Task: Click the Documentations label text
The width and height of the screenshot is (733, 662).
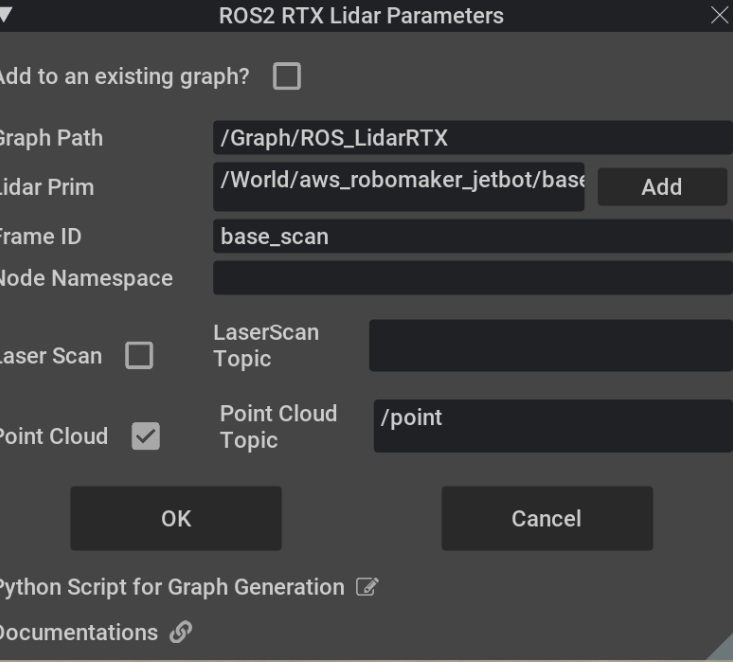Action: [79, 633]
